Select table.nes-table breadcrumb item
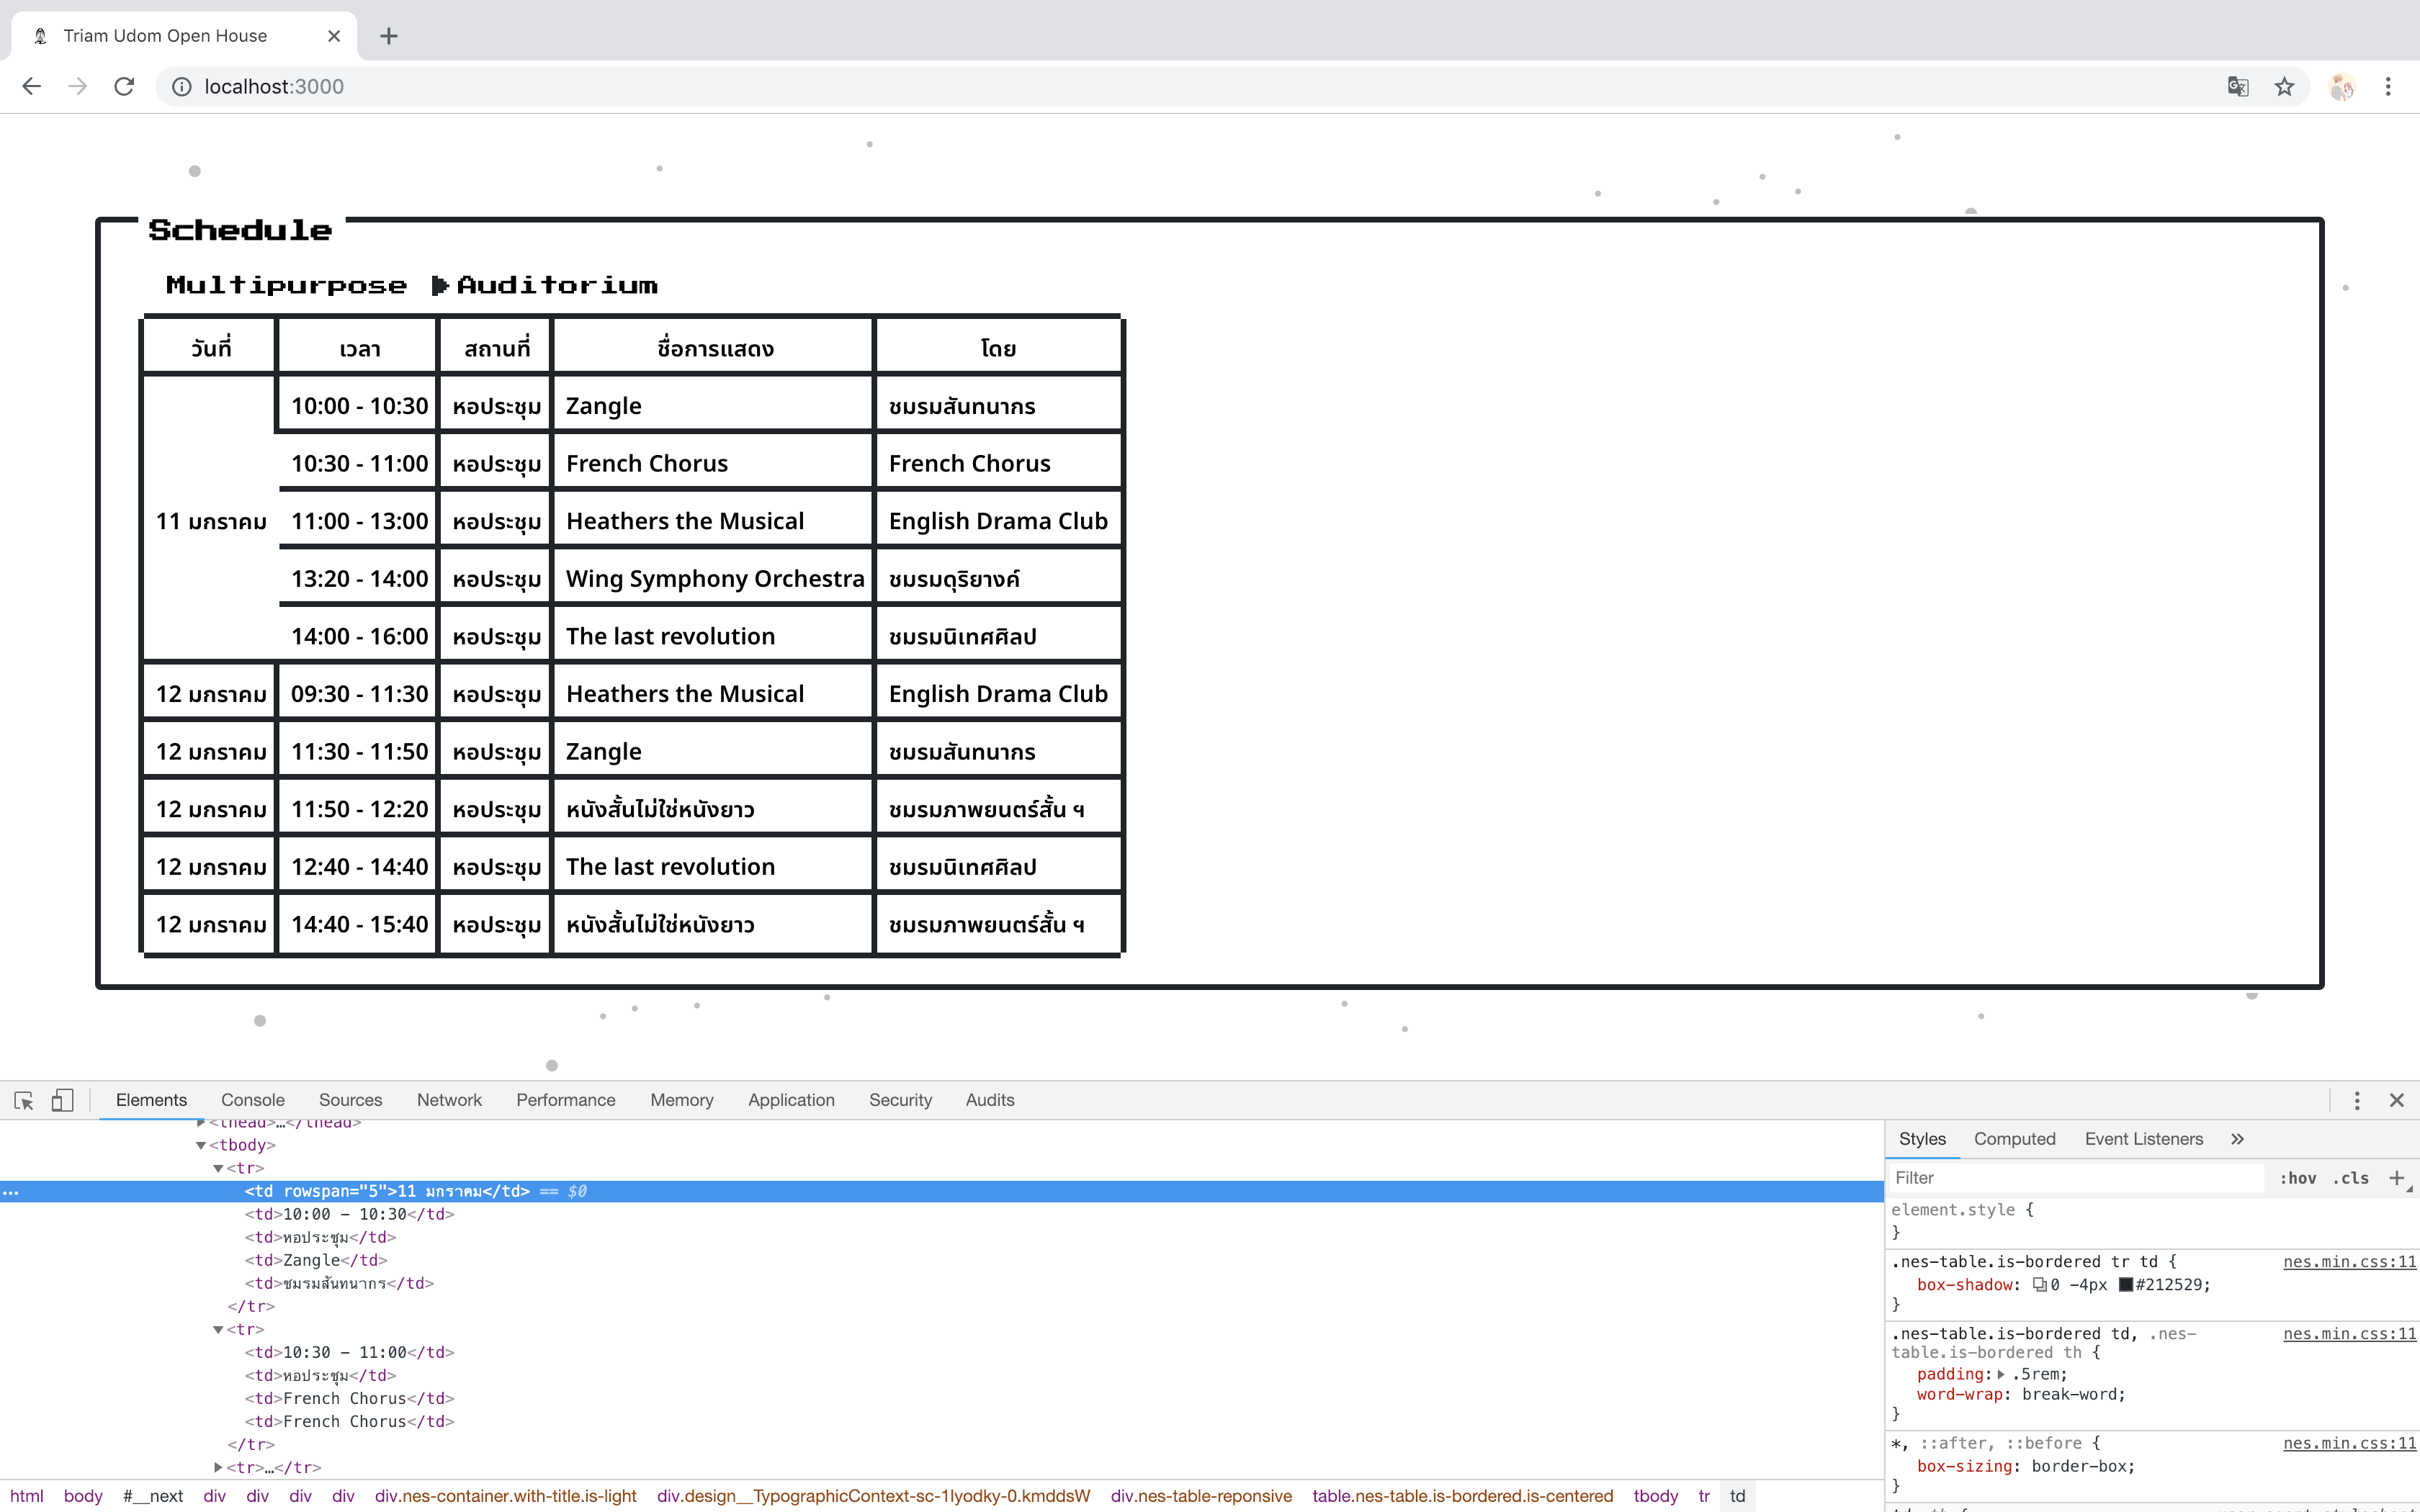Screen dimensions: 2420x1512 [1462, 1496]
